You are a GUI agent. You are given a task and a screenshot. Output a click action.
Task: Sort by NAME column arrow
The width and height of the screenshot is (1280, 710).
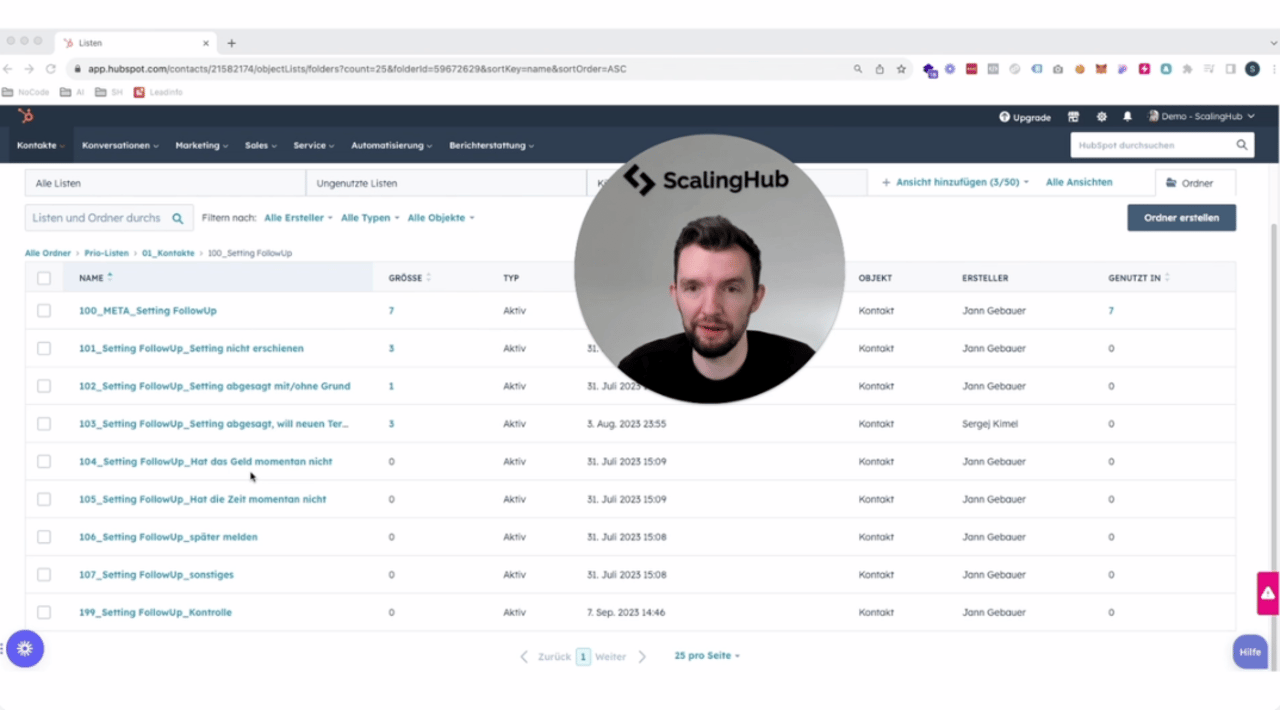(110, 277)
